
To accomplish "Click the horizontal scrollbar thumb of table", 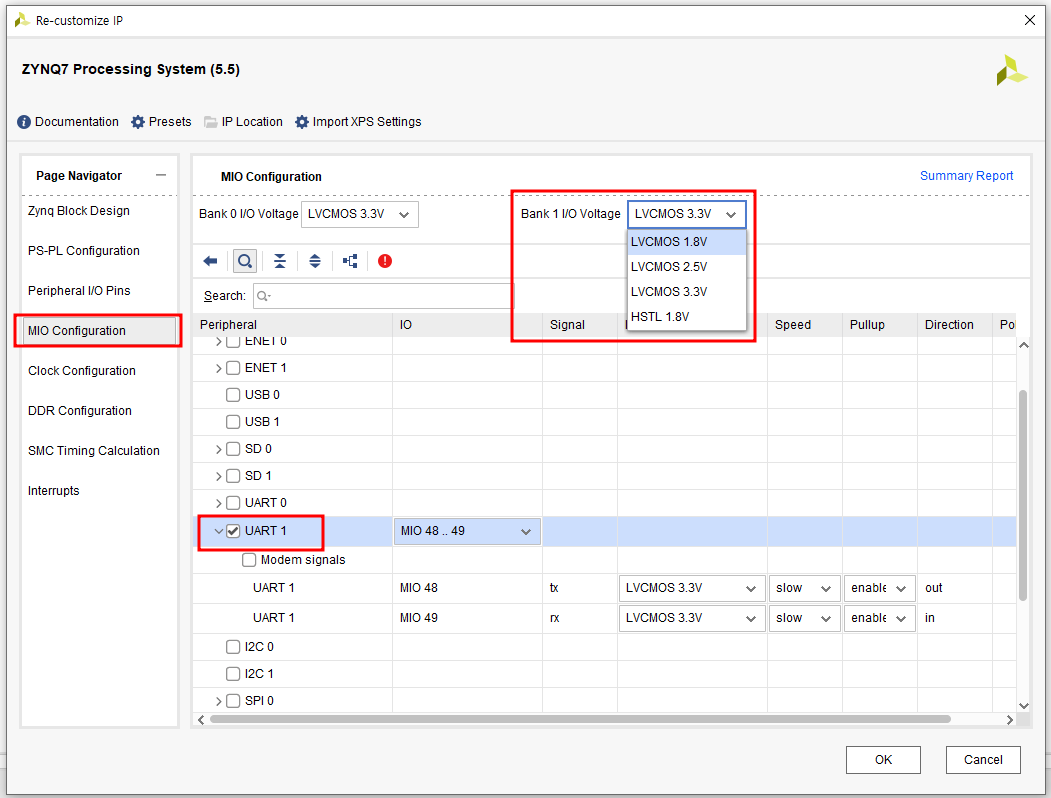I will pyautogui.click(x=580, y=719).
